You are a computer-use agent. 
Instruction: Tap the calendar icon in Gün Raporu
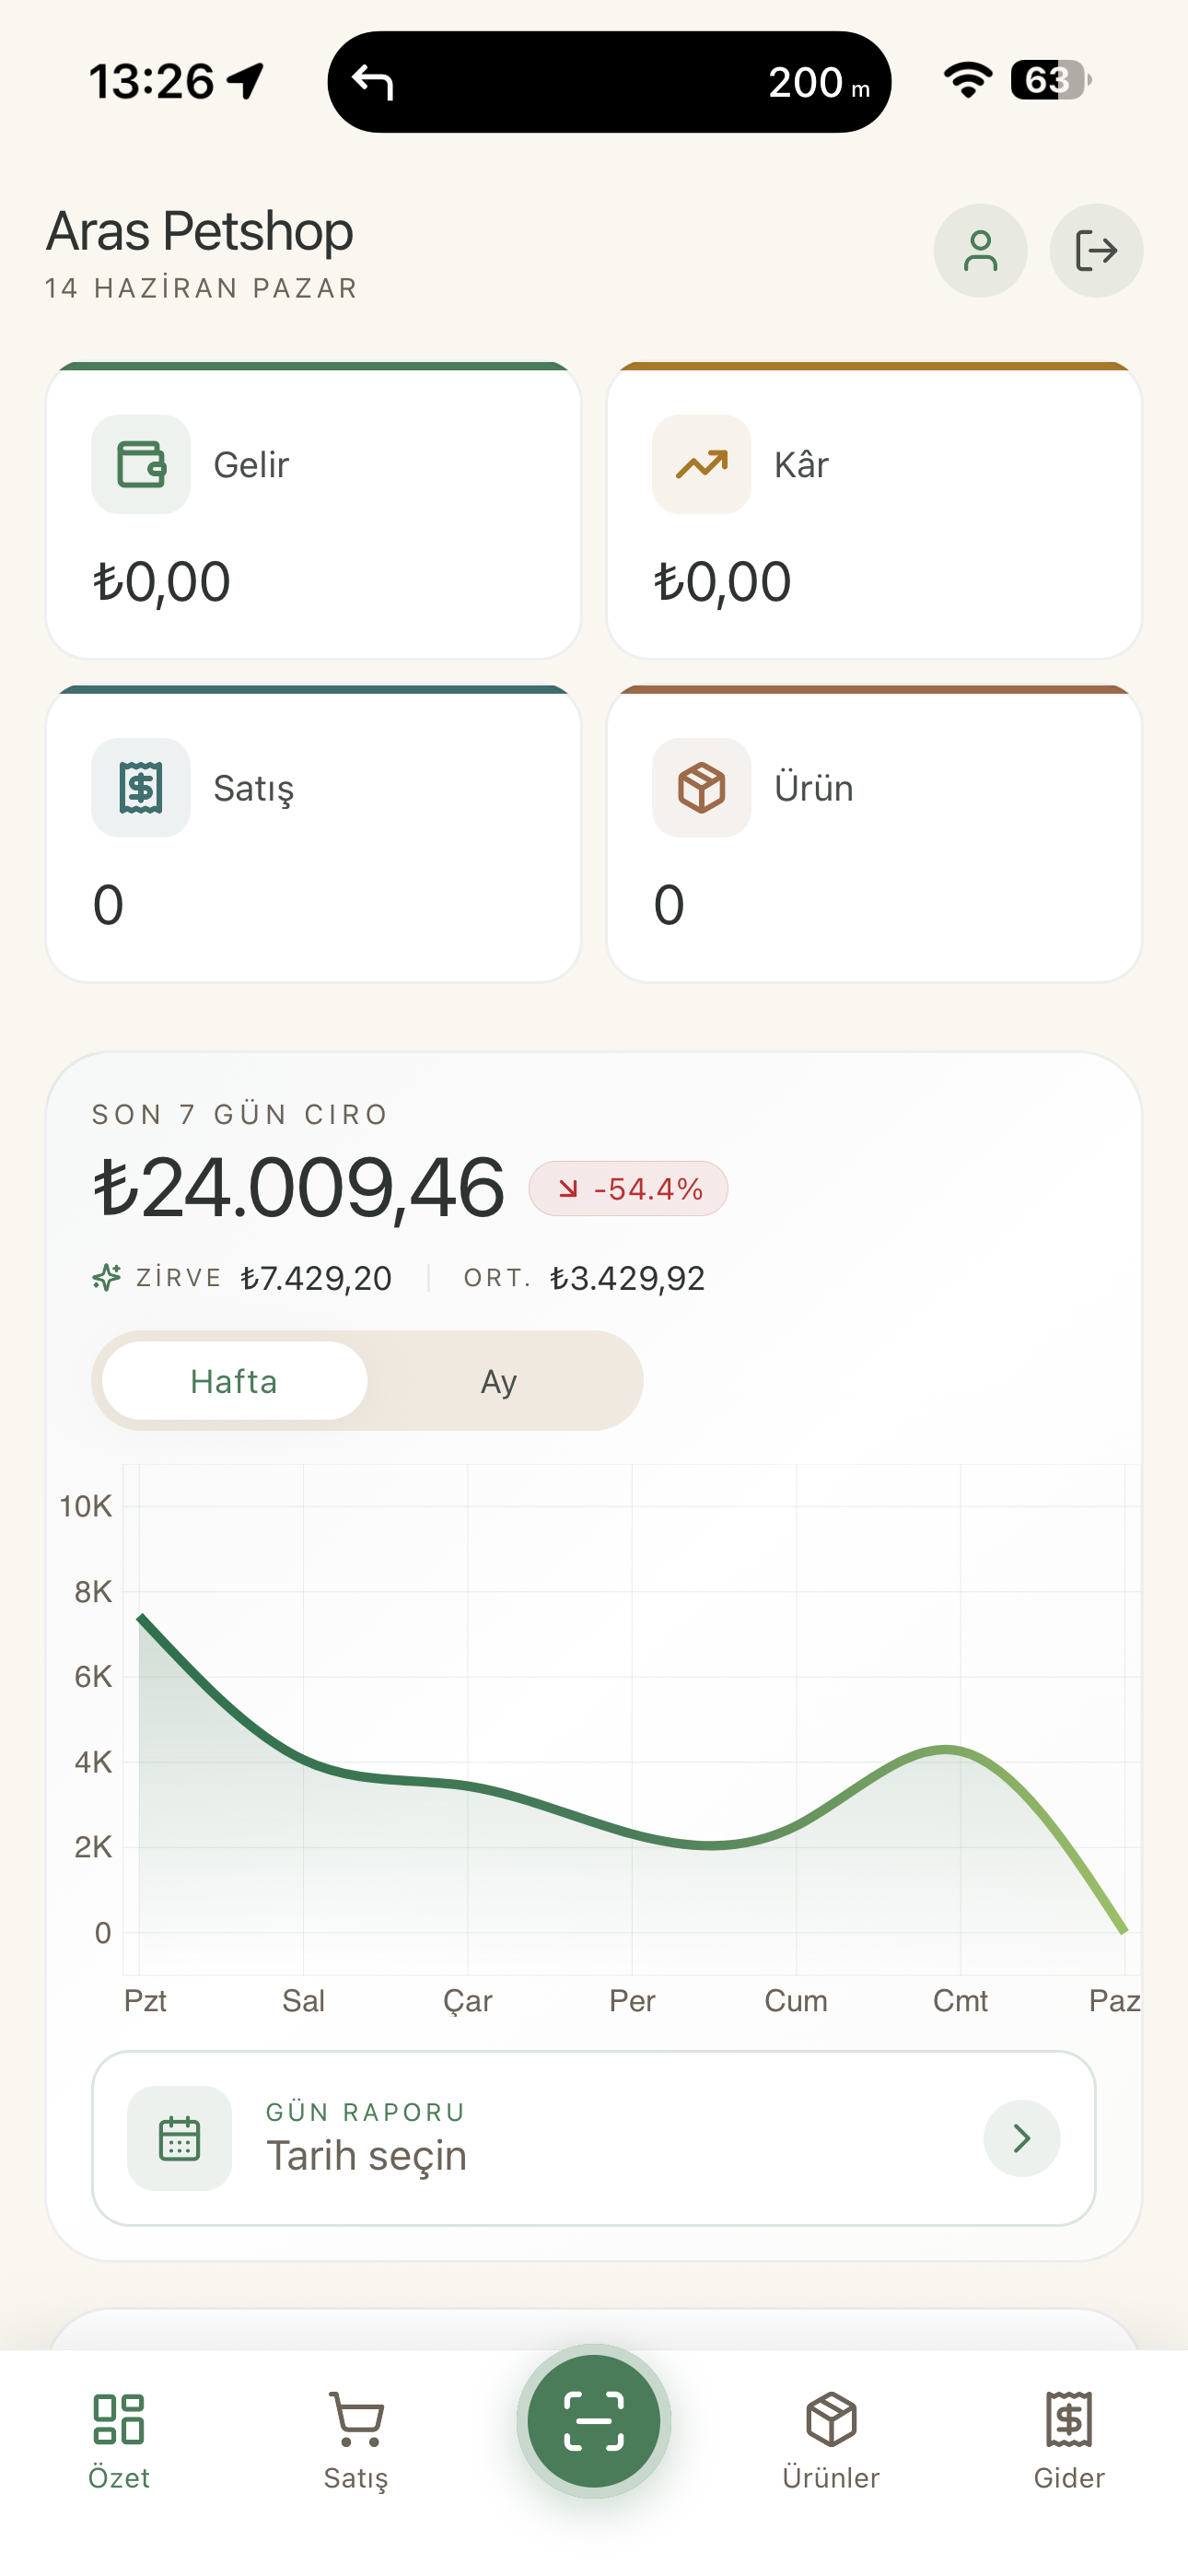coord(180,2138)
